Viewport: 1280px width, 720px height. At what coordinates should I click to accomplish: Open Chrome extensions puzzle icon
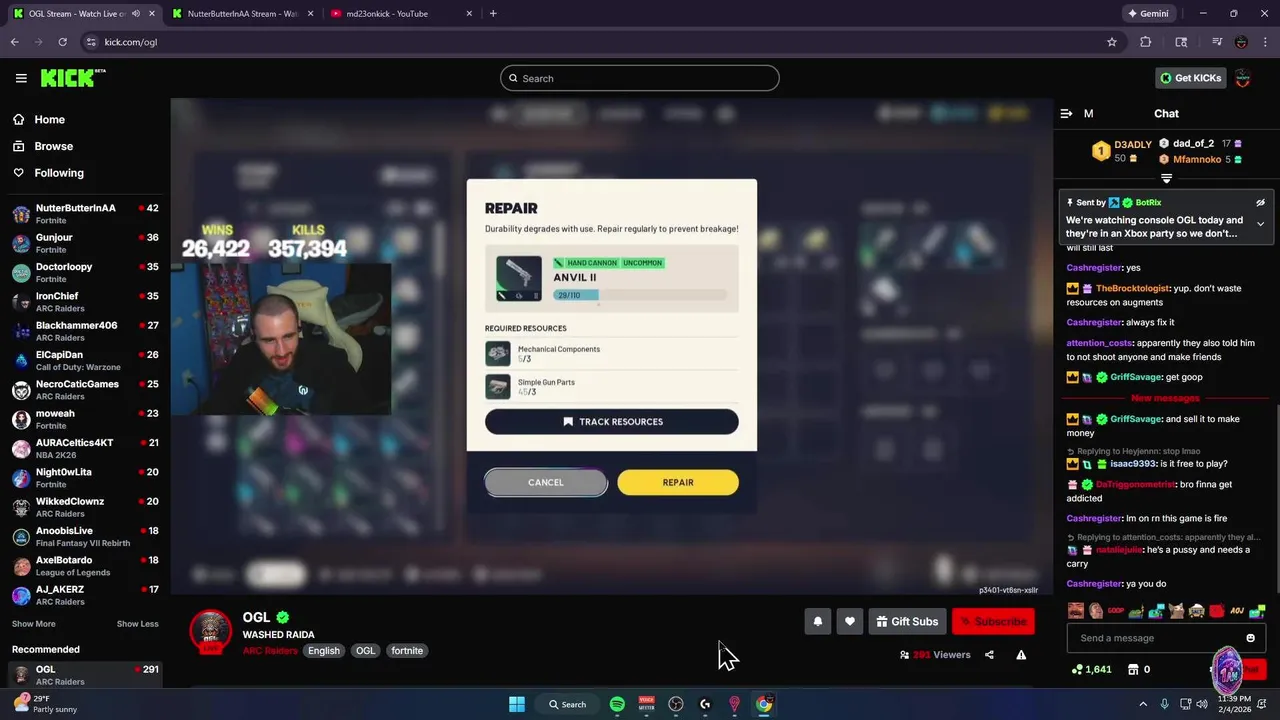click(1146, 42)
